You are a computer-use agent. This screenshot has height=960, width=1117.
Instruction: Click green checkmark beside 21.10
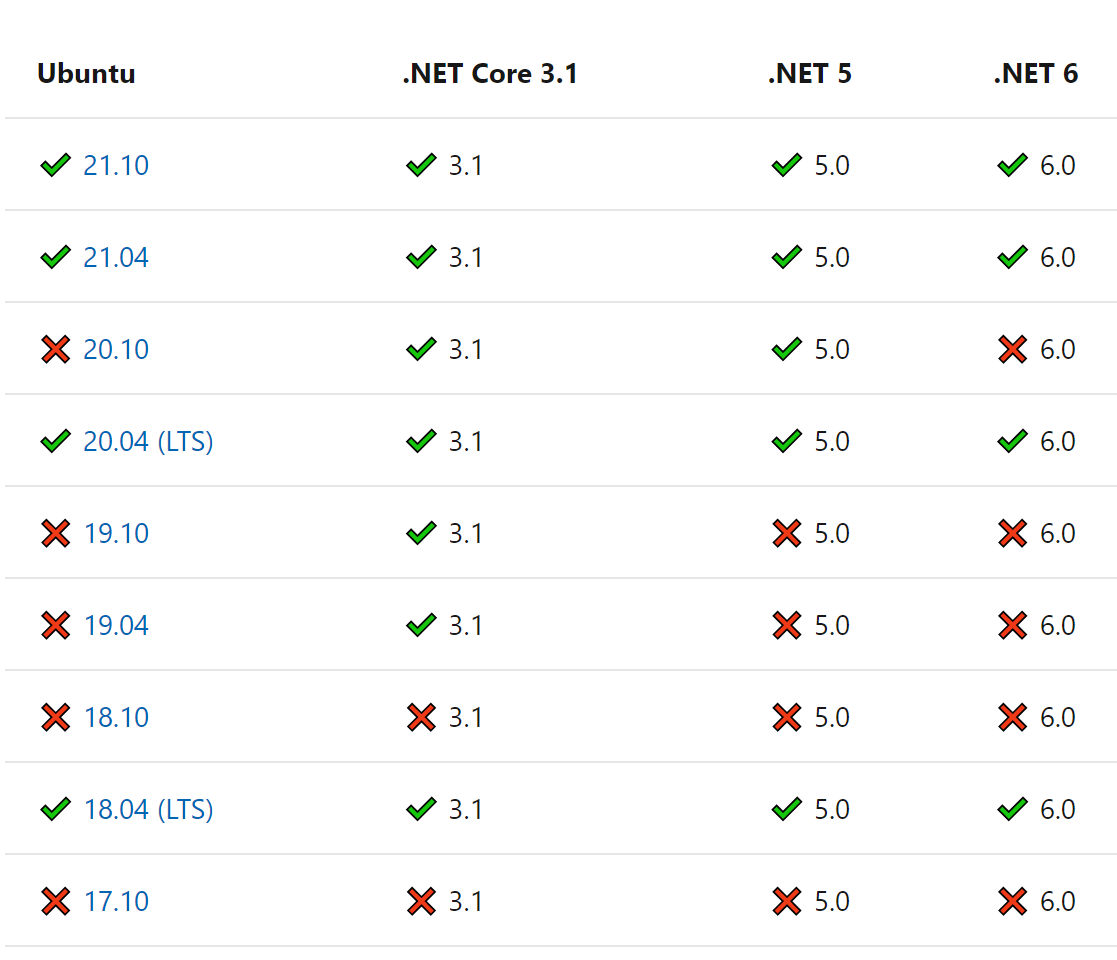coord(56,165)
